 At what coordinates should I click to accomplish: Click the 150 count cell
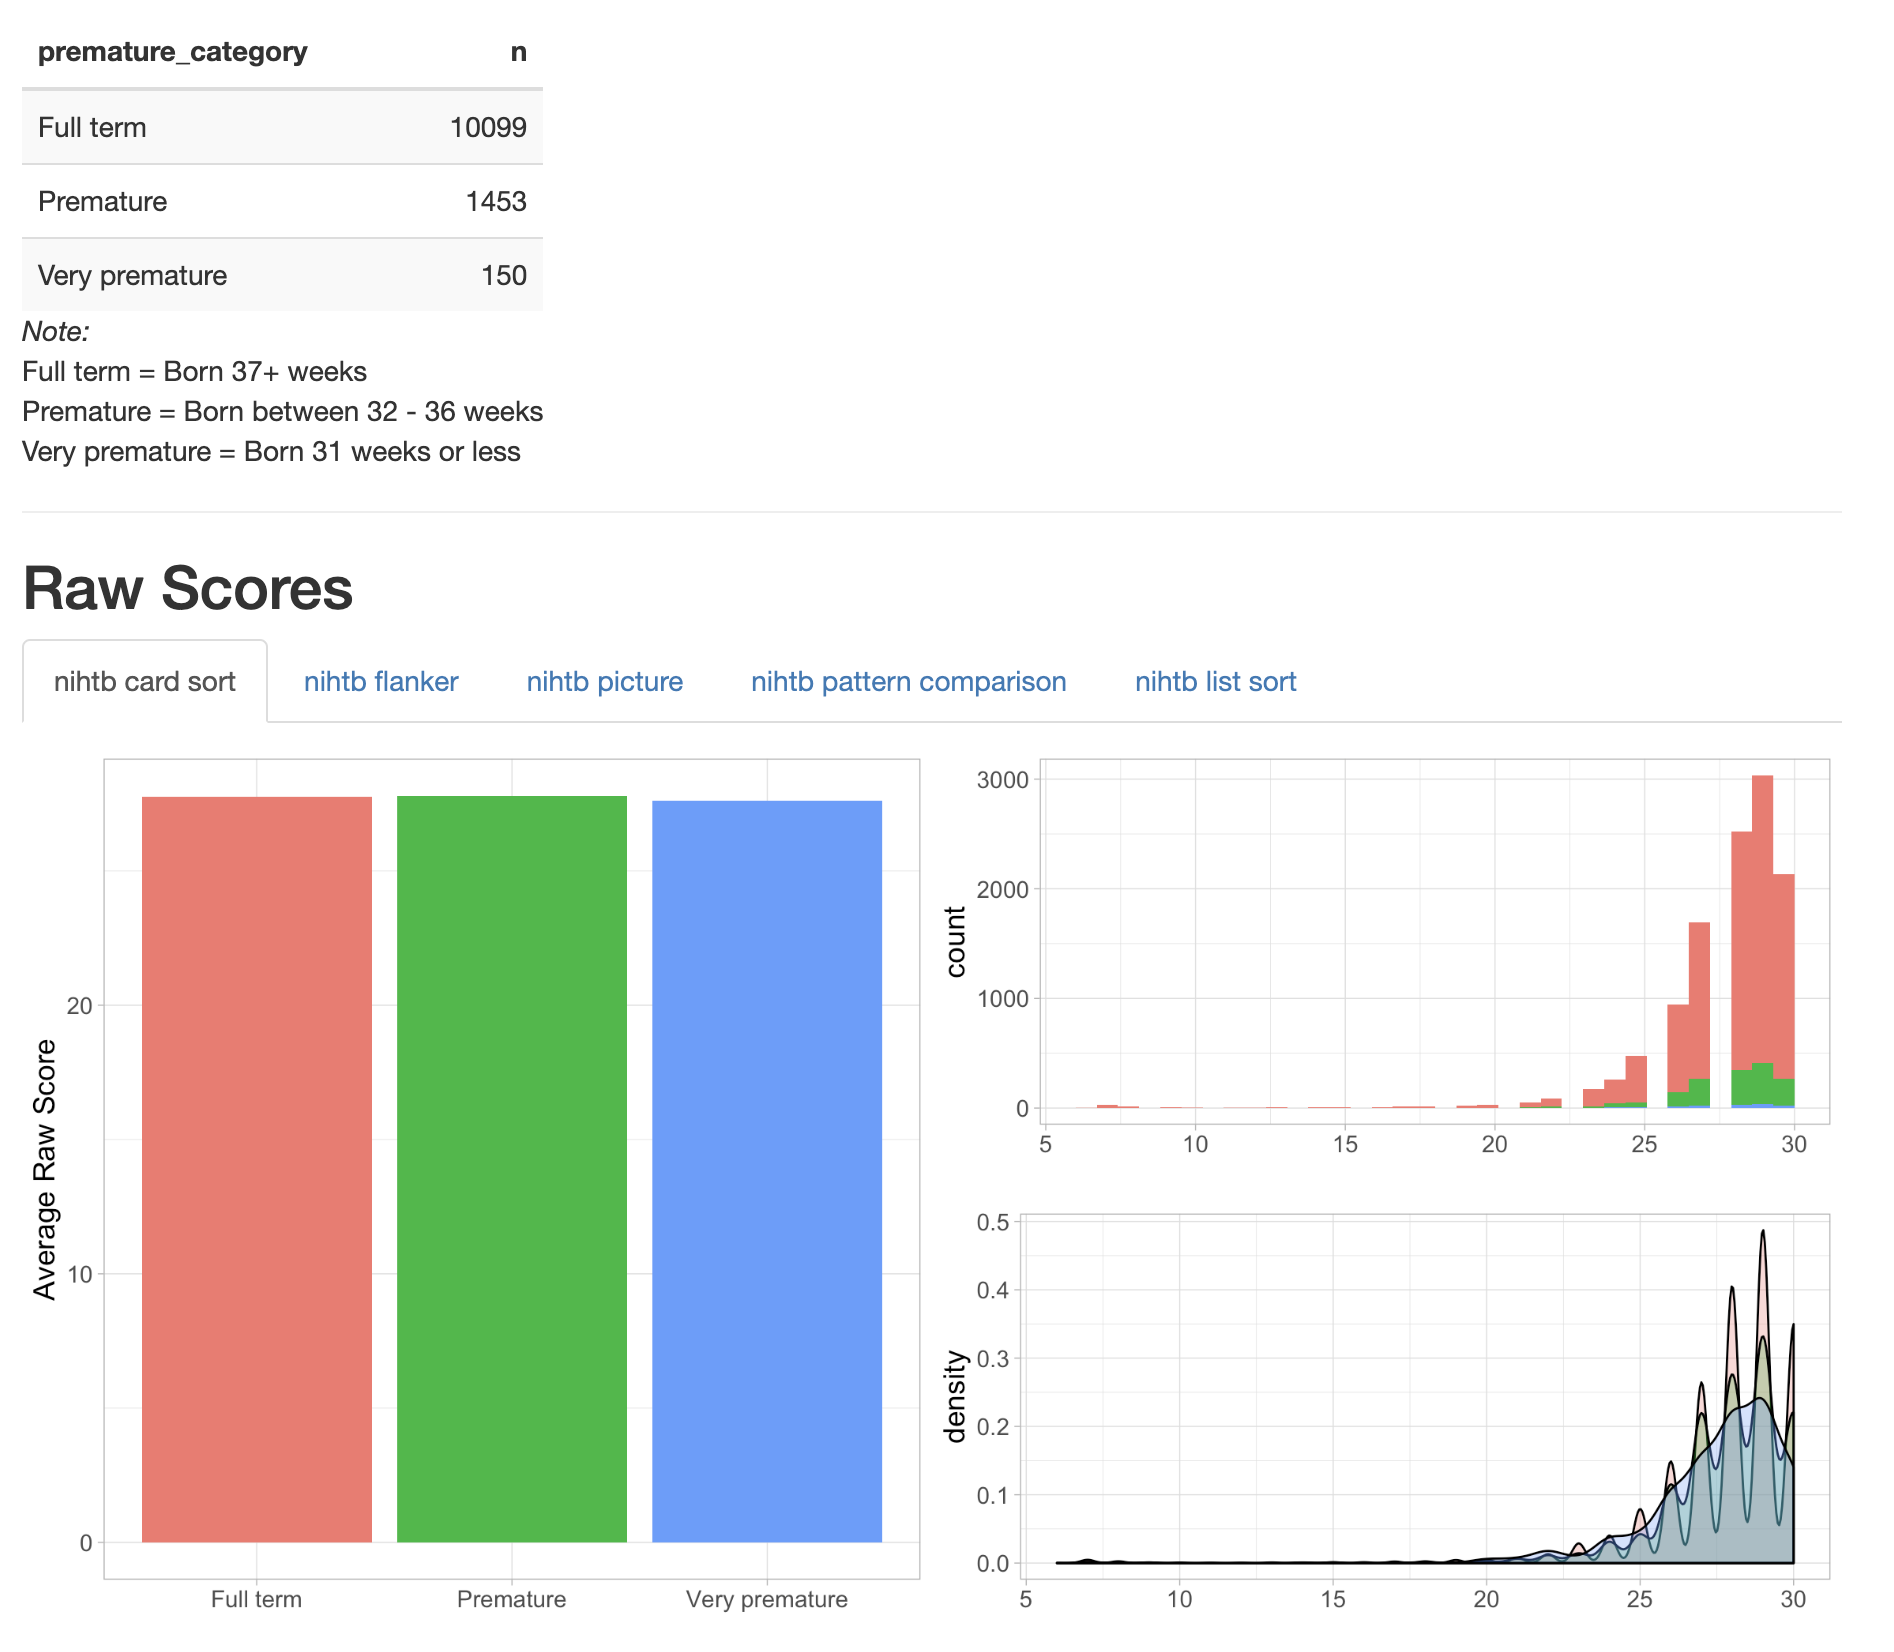click(x=504, y=275)
